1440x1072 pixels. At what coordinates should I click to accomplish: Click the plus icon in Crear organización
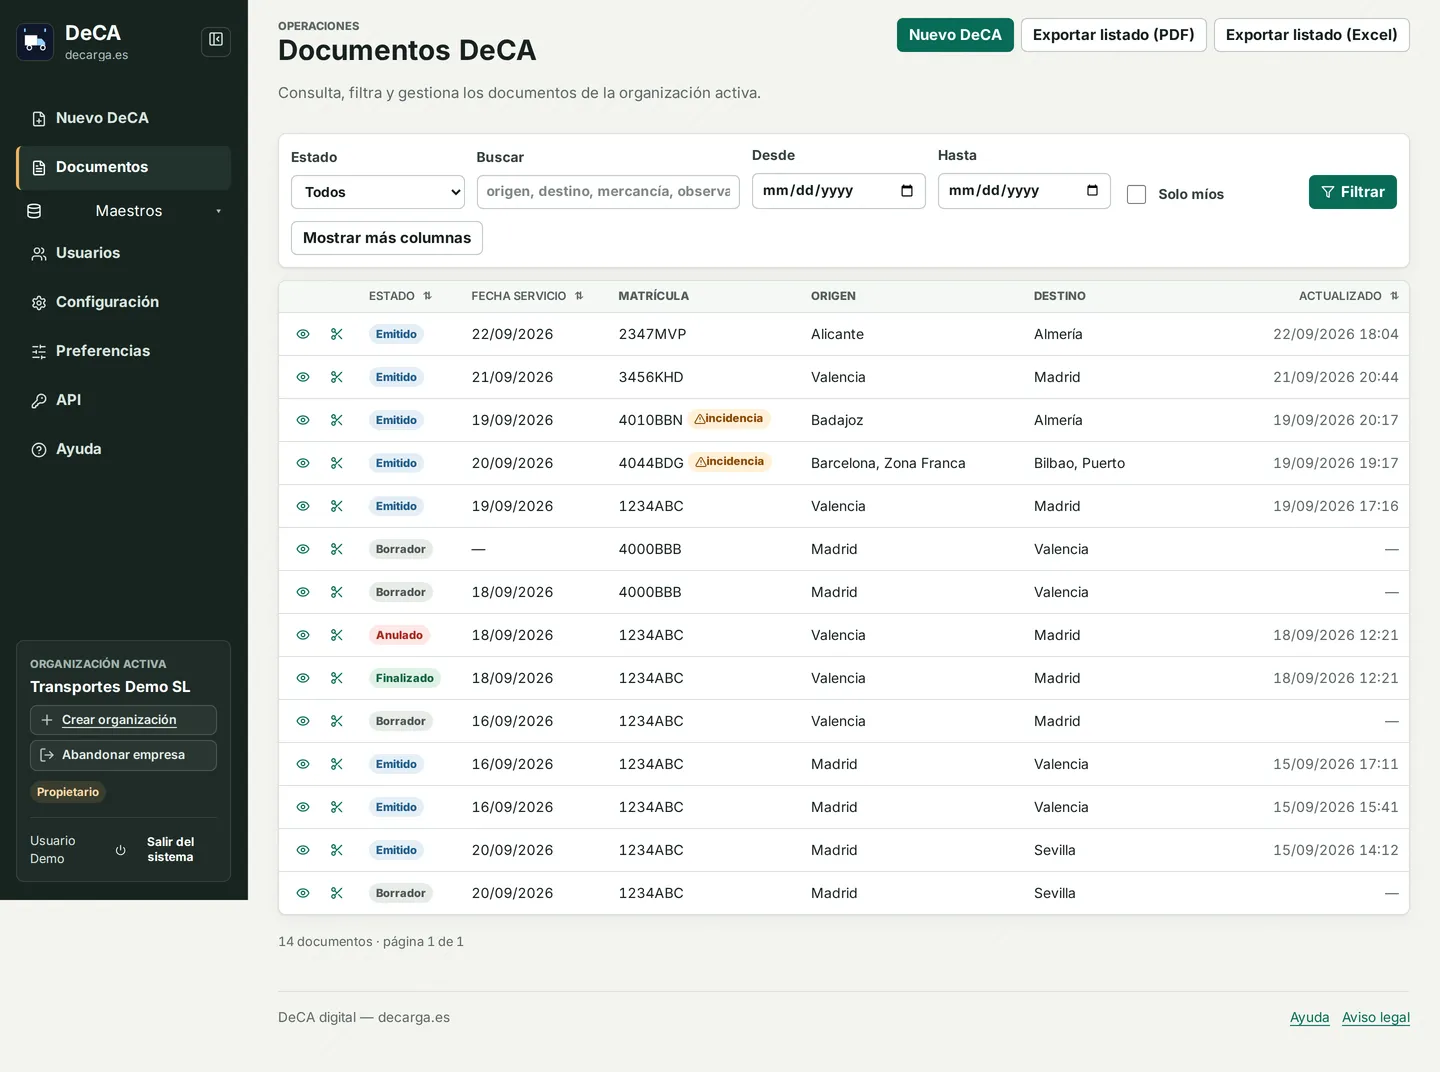pyautogui.click(x=47, y=720)
